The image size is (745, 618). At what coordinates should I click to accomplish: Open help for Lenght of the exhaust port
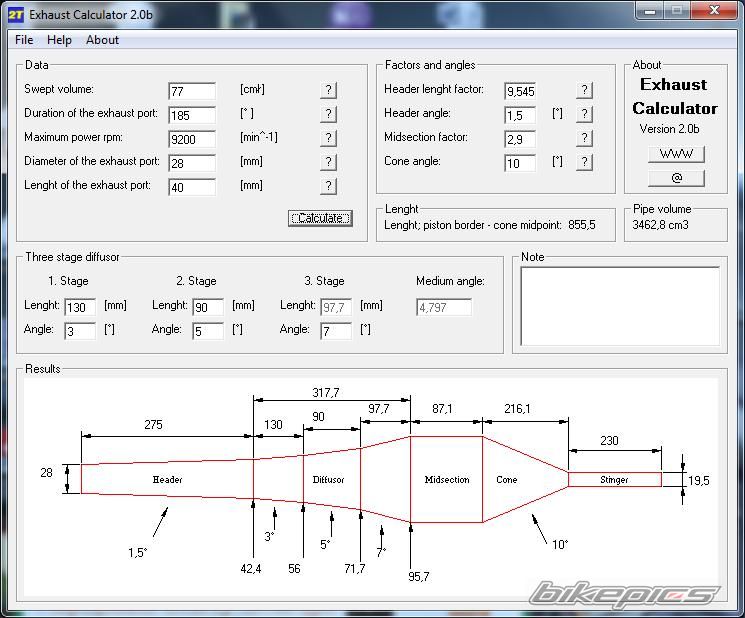tap(328, 186)
